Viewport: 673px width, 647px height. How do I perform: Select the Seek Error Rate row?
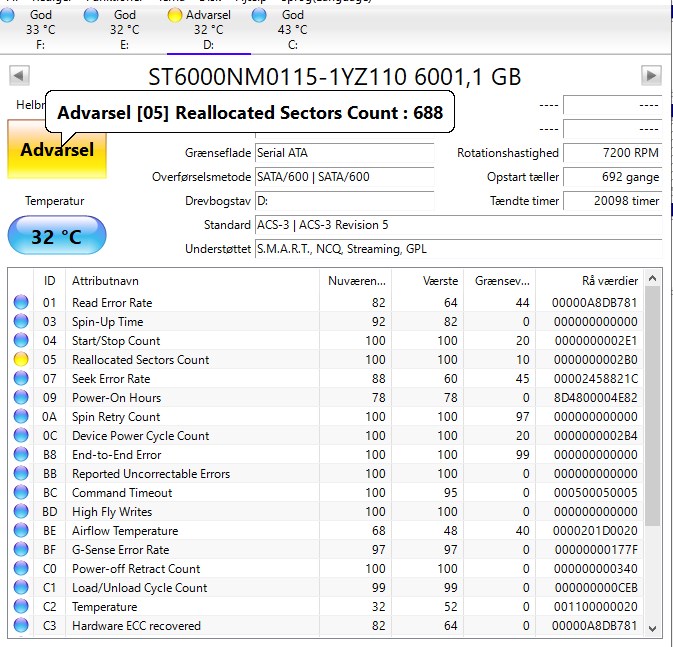point(325,379)
